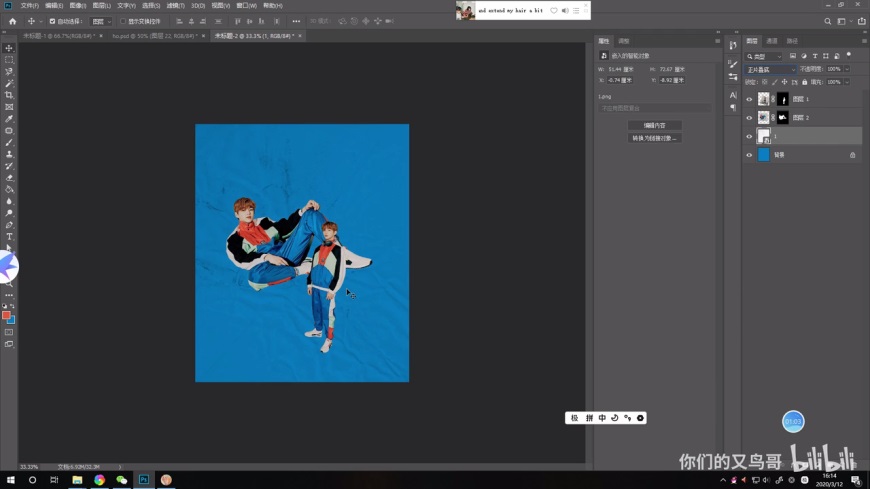Select the Magic Wand tool
Viewport: 870px width, 489px height.
click(x=9, y=83)
